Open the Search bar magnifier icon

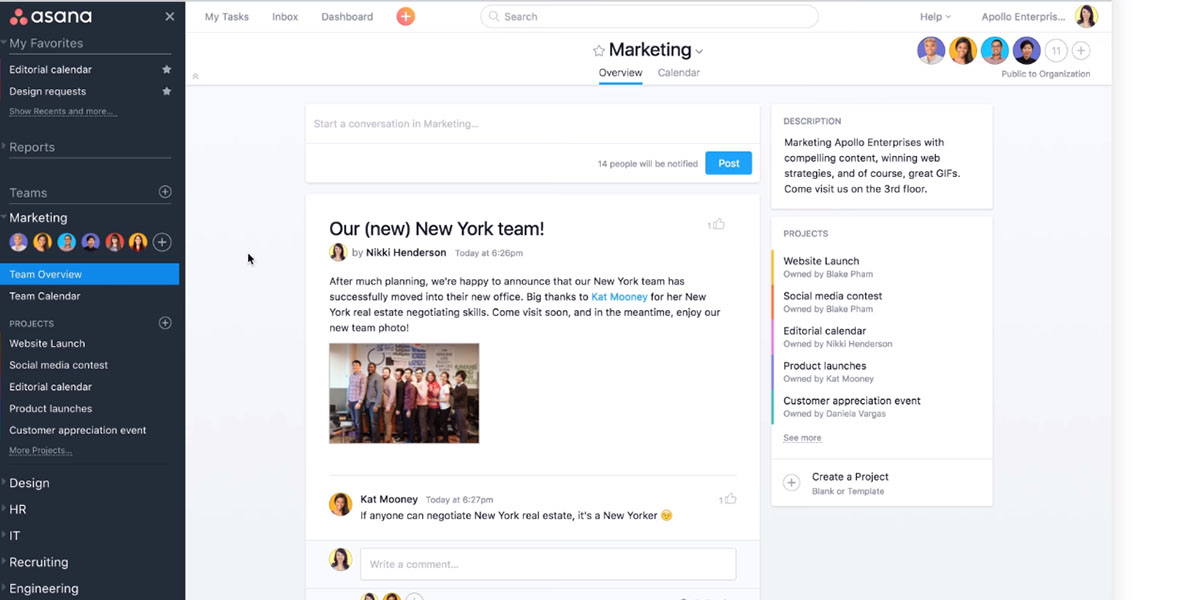click(x=494, y=16)
